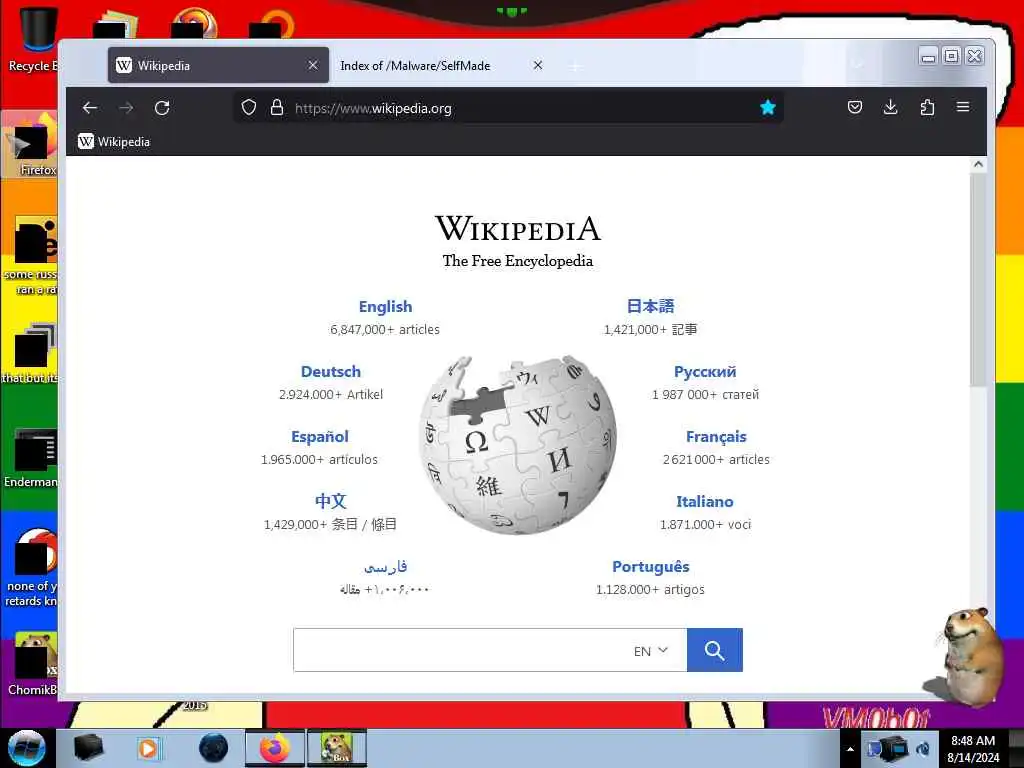Image resolution: width=1024 pixels, height=768 pixels.
Task: Open the 中文 Wikipedia link
Action: coord(330,501)
